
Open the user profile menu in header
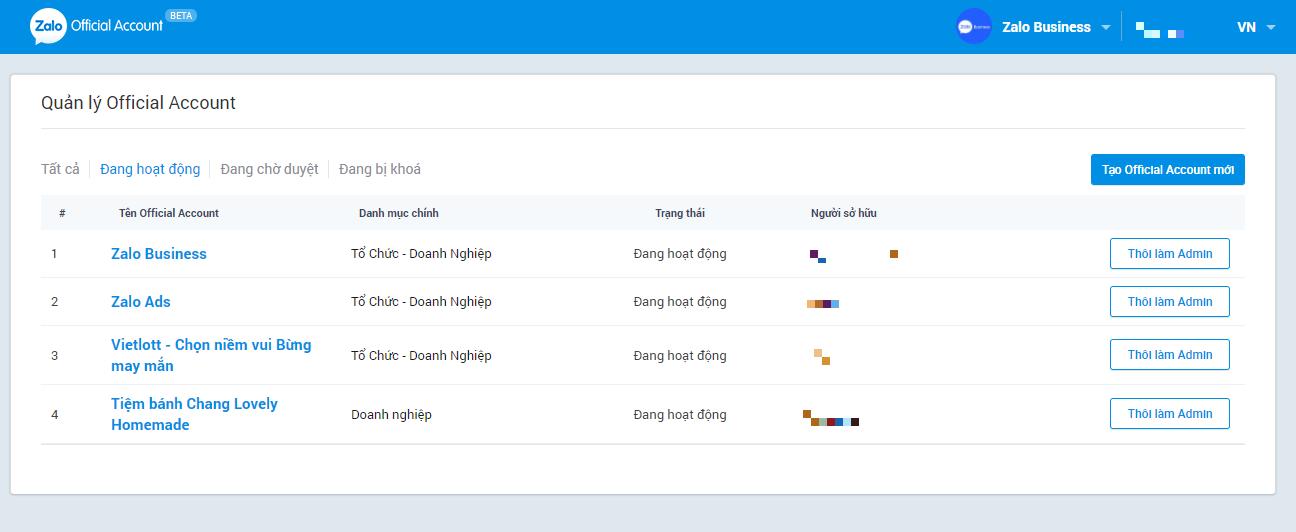click(x=1160, y=32)
